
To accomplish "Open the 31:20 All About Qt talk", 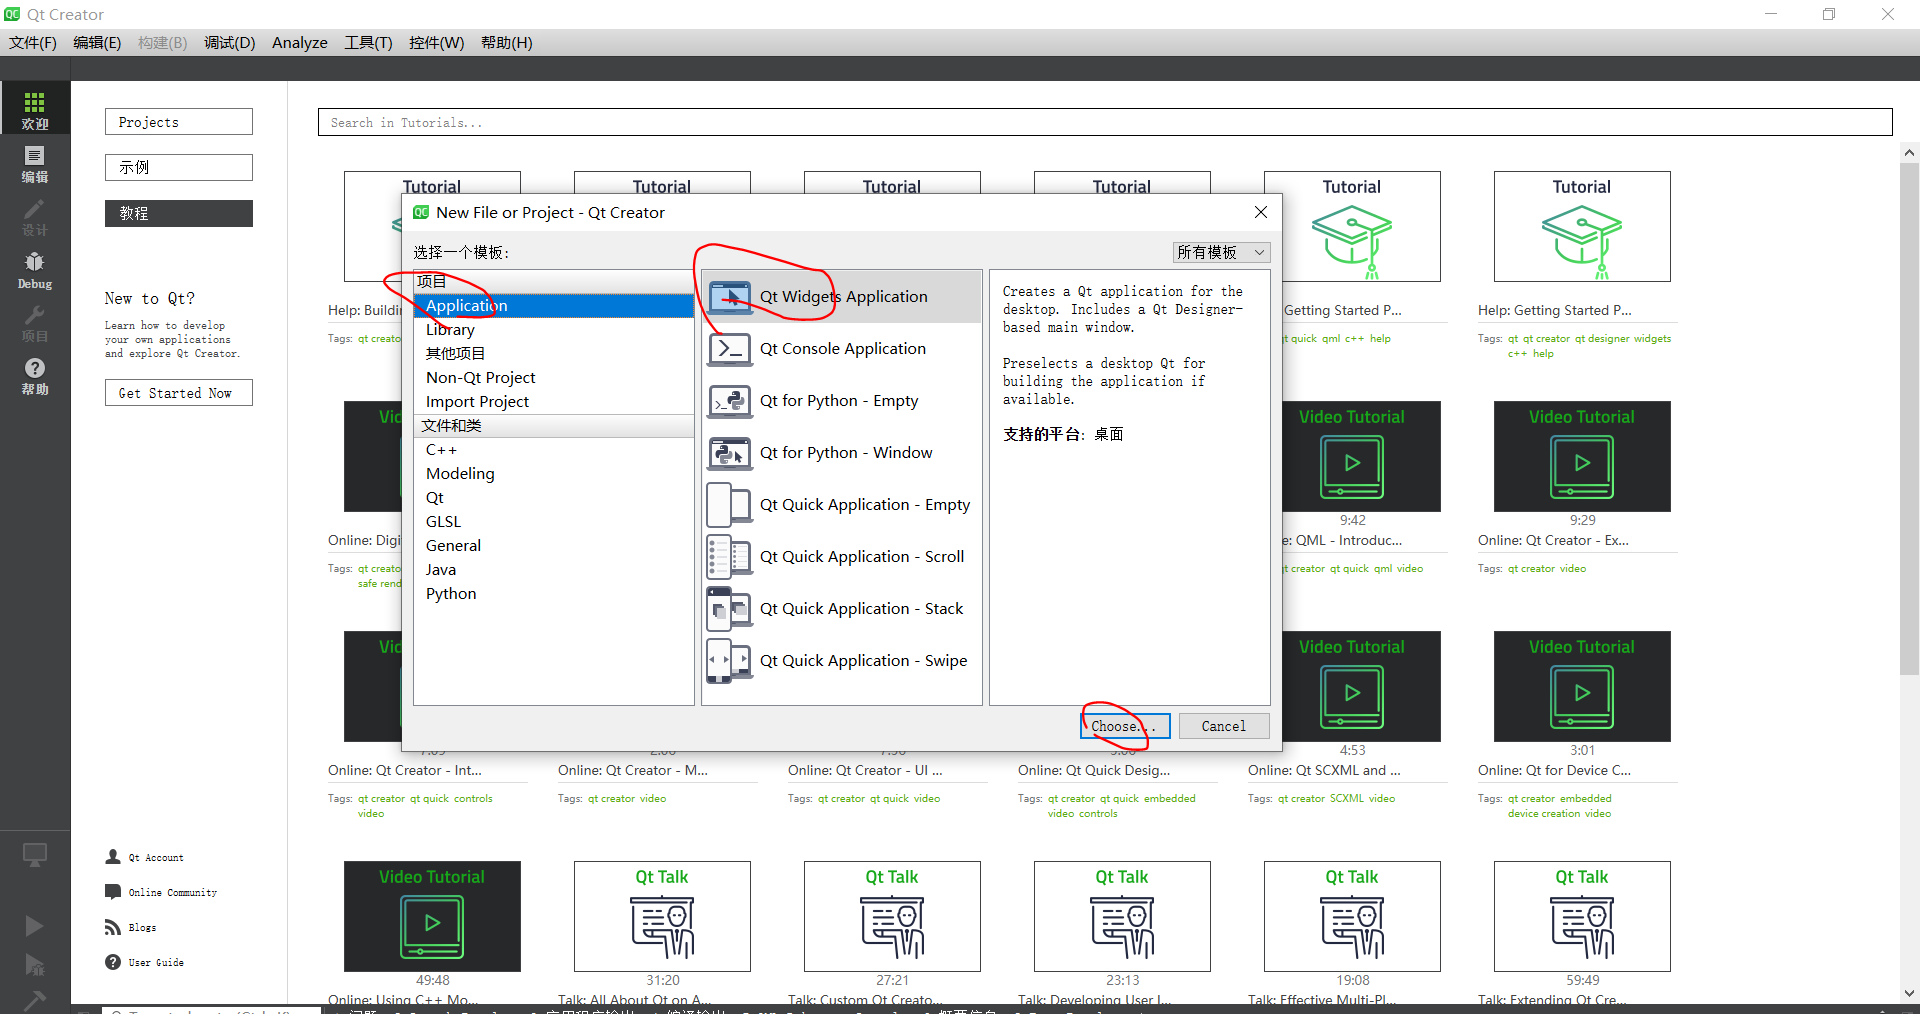I will point(662,917).
